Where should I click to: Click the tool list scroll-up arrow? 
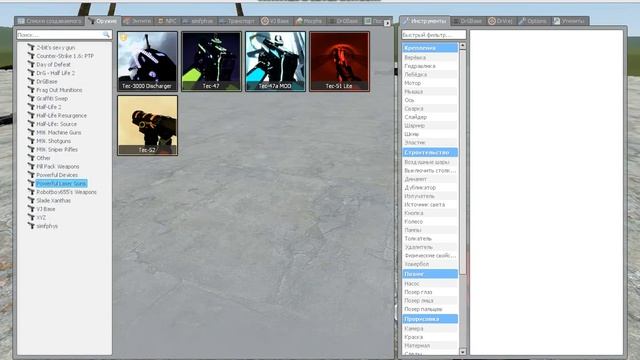pos(462,46)
